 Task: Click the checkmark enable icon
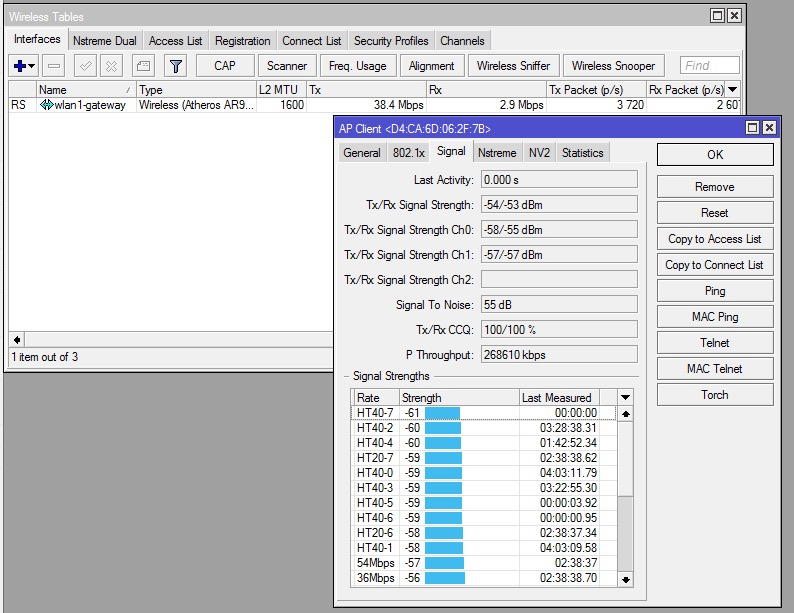[x=86, y=66]
